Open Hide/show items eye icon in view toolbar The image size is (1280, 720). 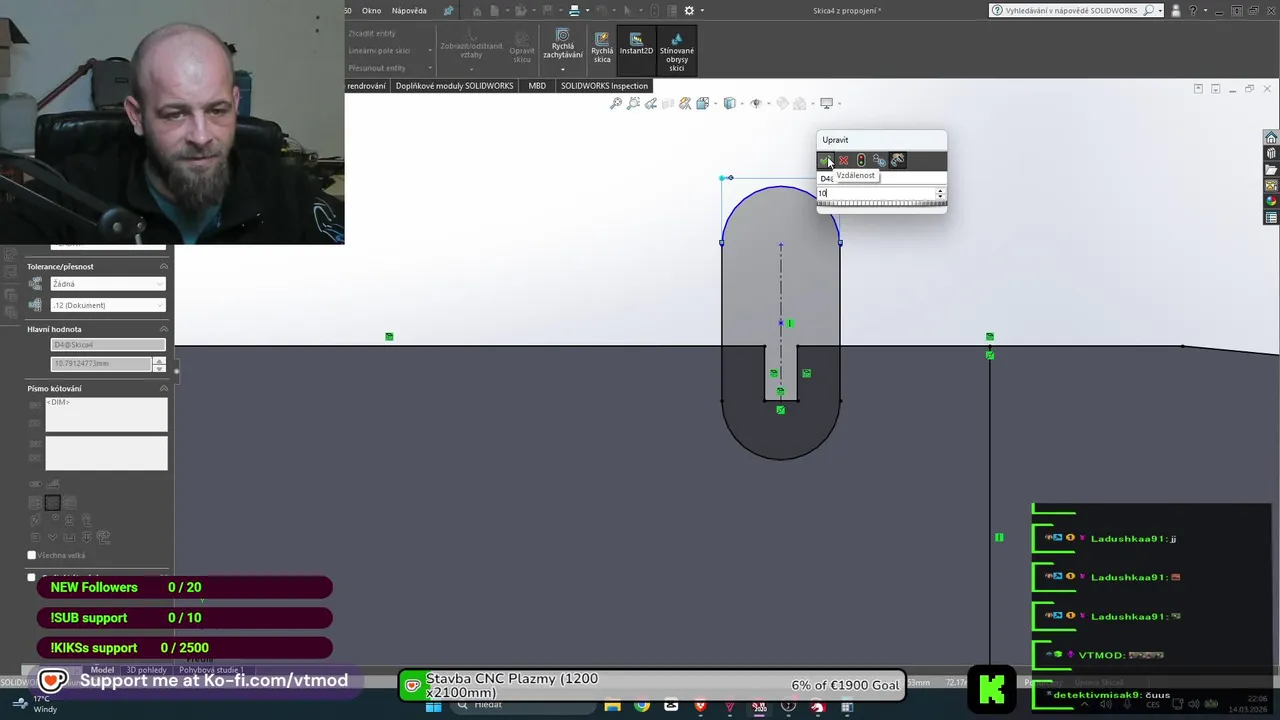tap(756, 103)
